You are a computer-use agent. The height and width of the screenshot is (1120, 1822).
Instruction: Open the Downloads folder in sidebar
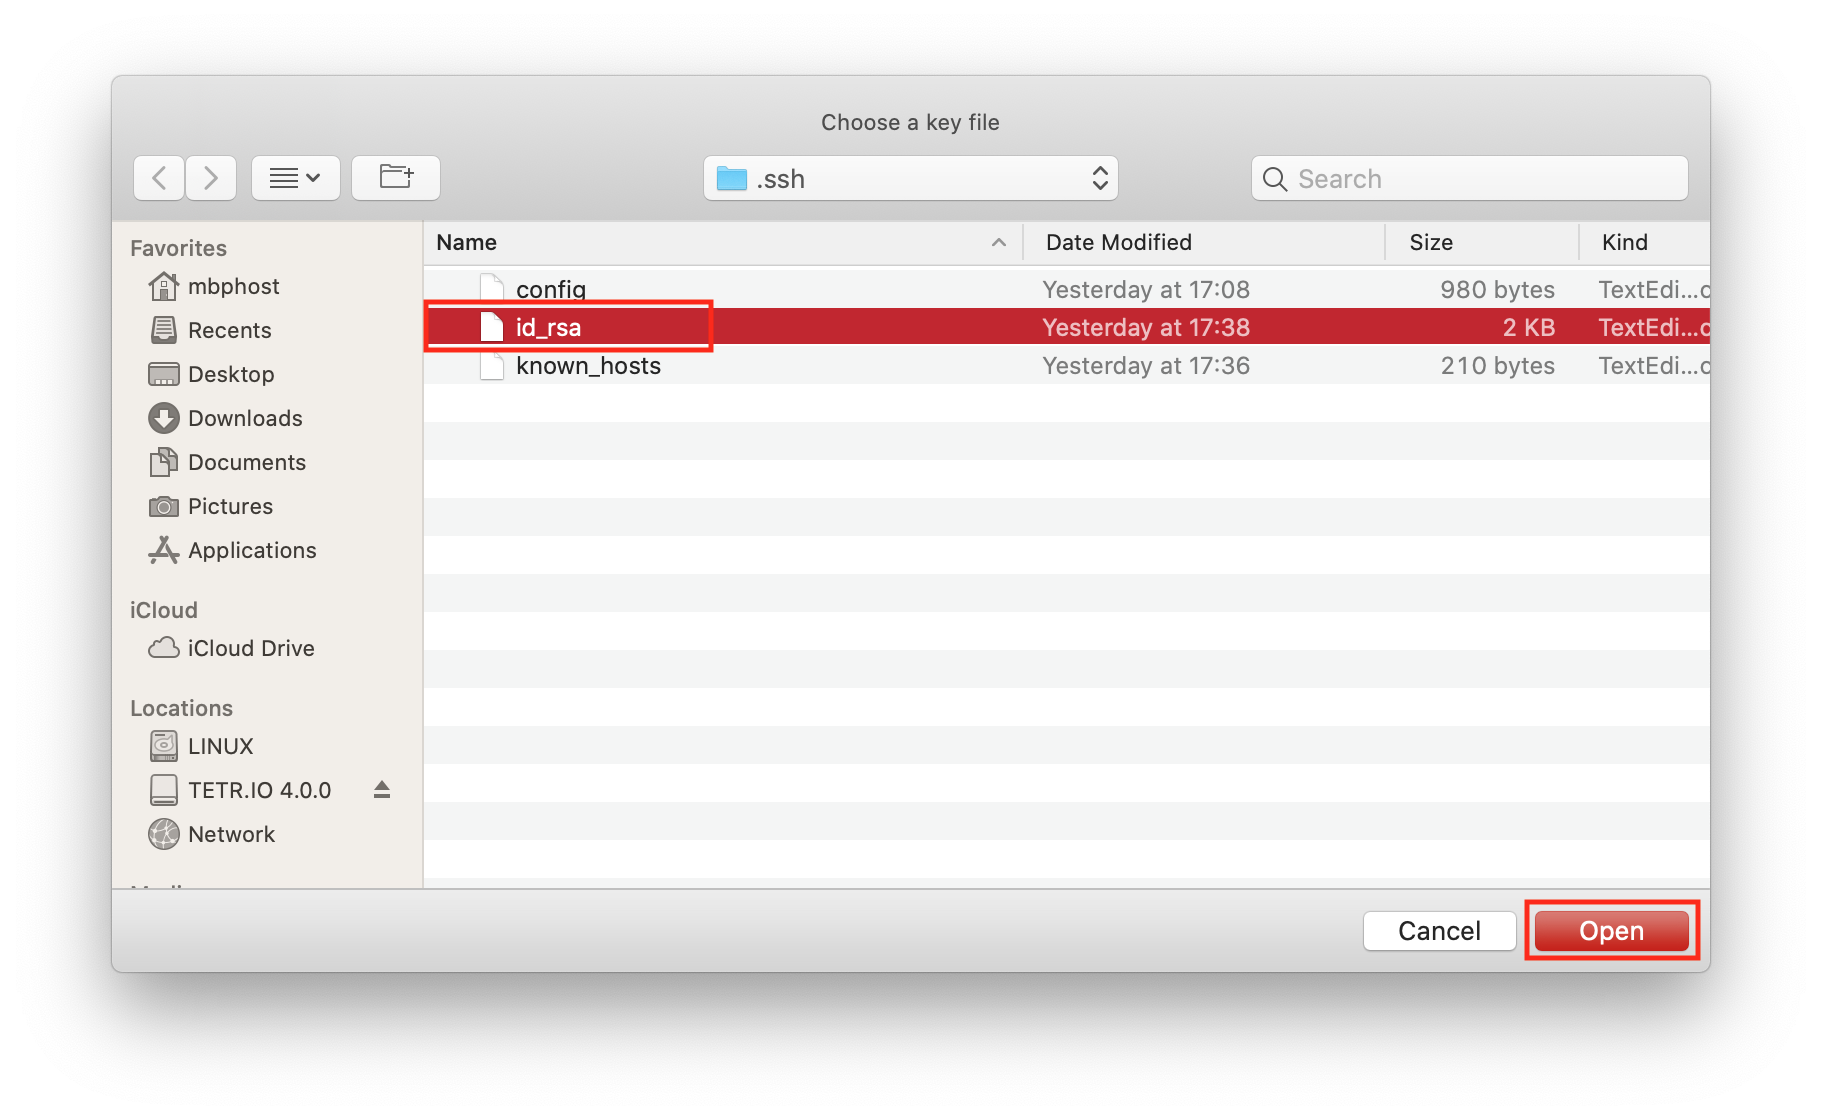244,418
